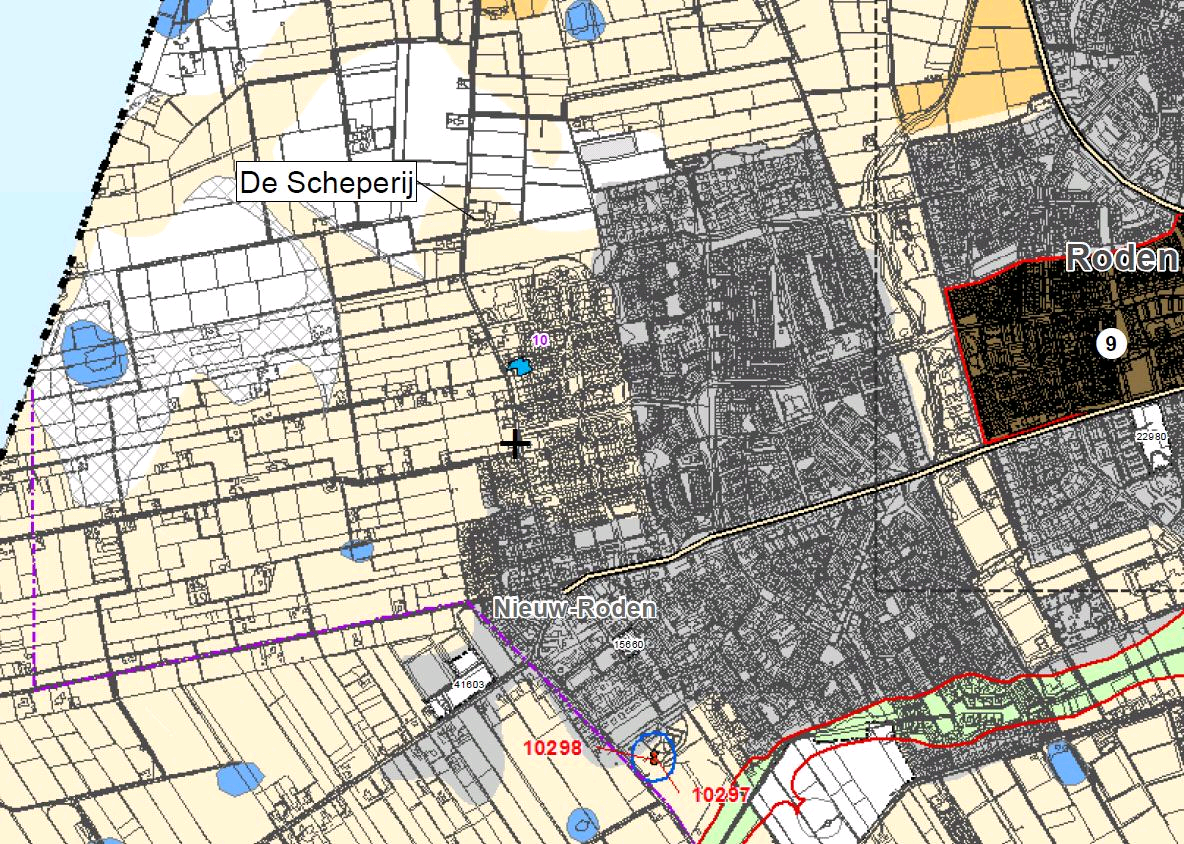The width and height of the screenshot is (1184, 844).
Task: Click the parcel number 15660 label
Action: click(628, 645)
